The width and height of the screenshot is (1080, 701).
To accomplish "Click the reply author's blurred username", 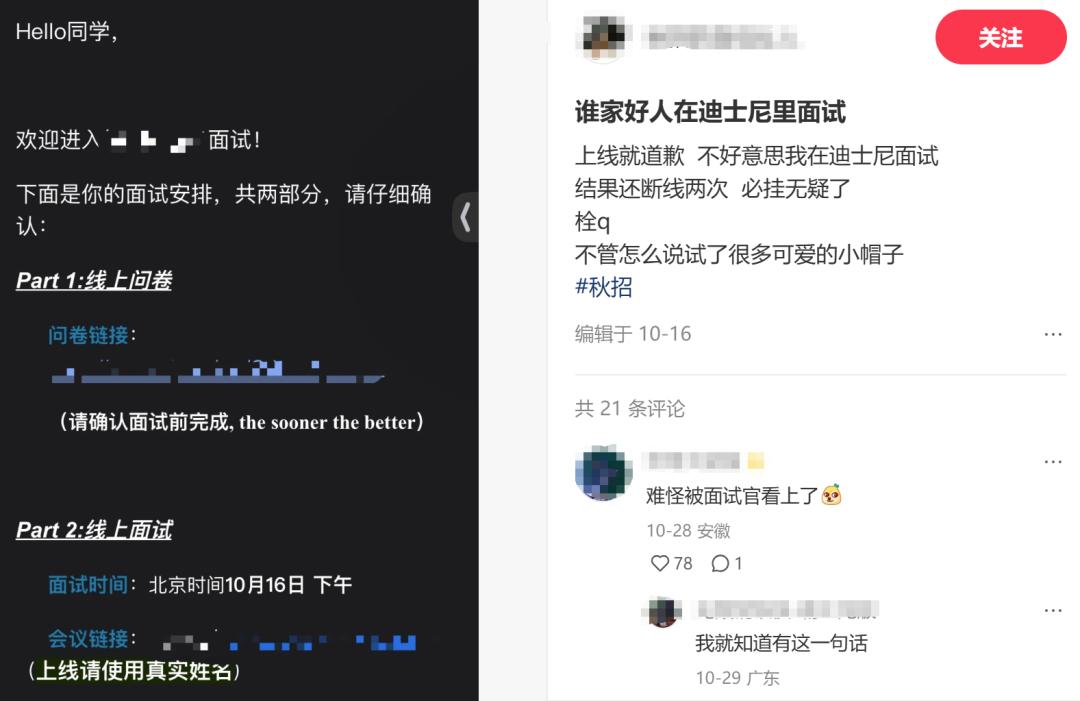I will tap(787, 609).
